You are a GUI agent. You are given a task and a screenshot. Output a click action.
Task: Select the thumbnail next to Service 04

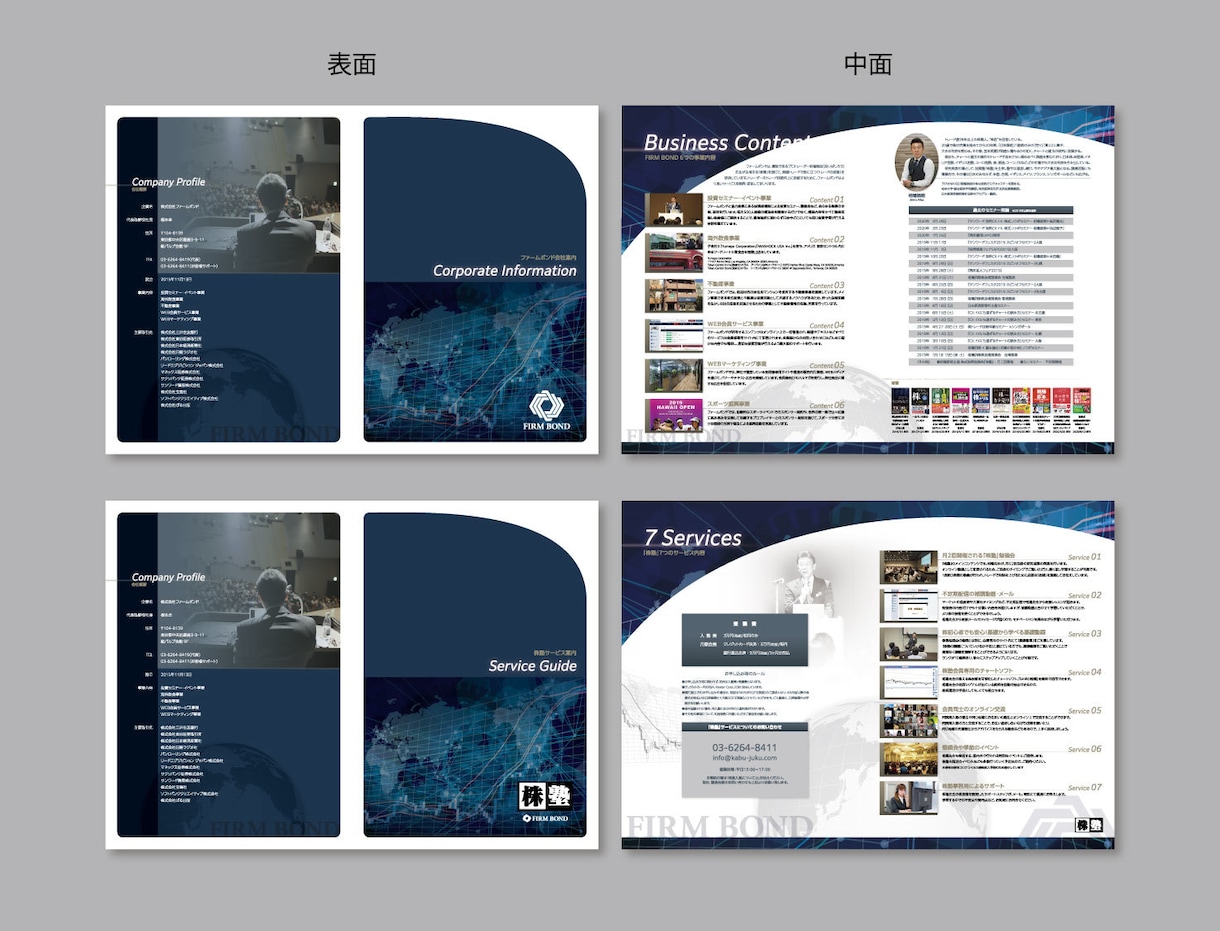tap(908, 682)
